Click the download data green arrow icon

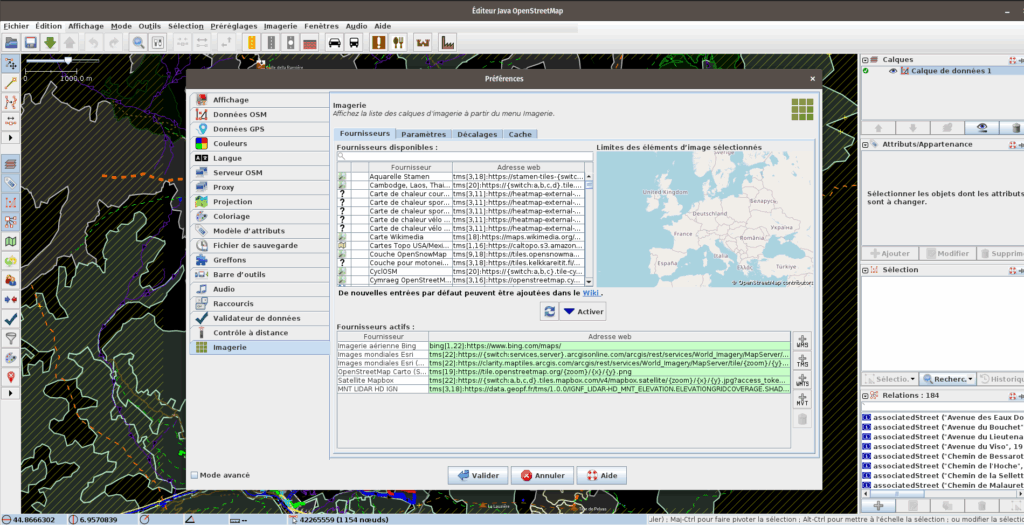pos(51,43)
